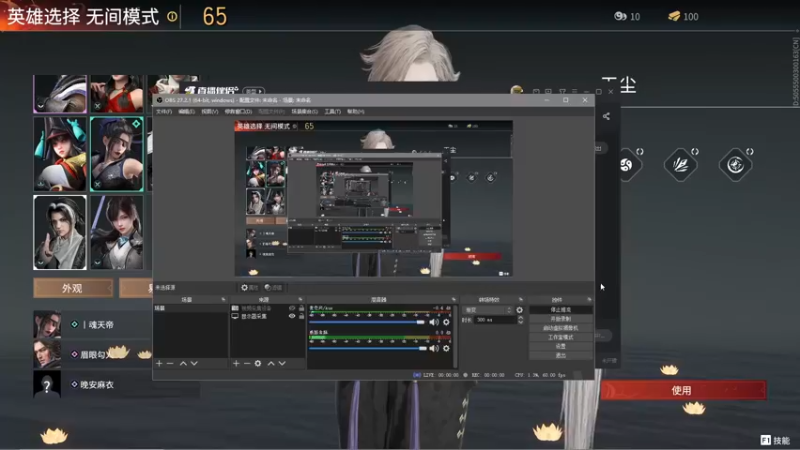
Task: Click the coin currency icon showing 10
Action: point(620,16)
